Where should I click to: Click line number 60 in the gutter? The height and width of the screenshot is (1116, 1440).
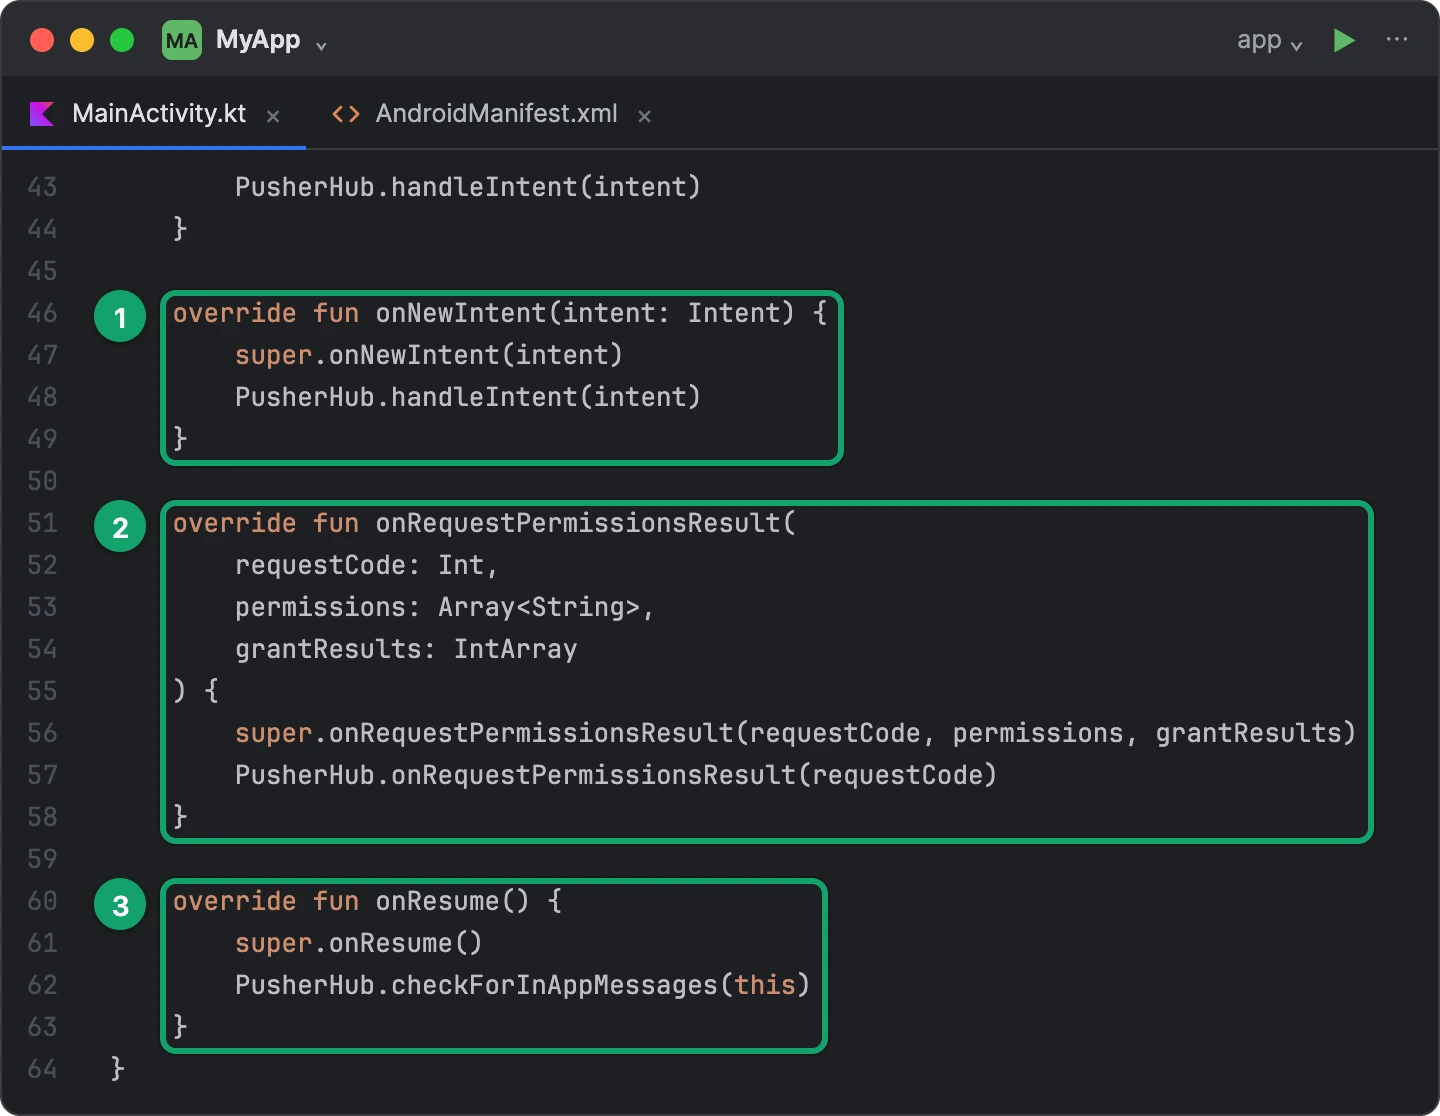(x=42, y=901)
